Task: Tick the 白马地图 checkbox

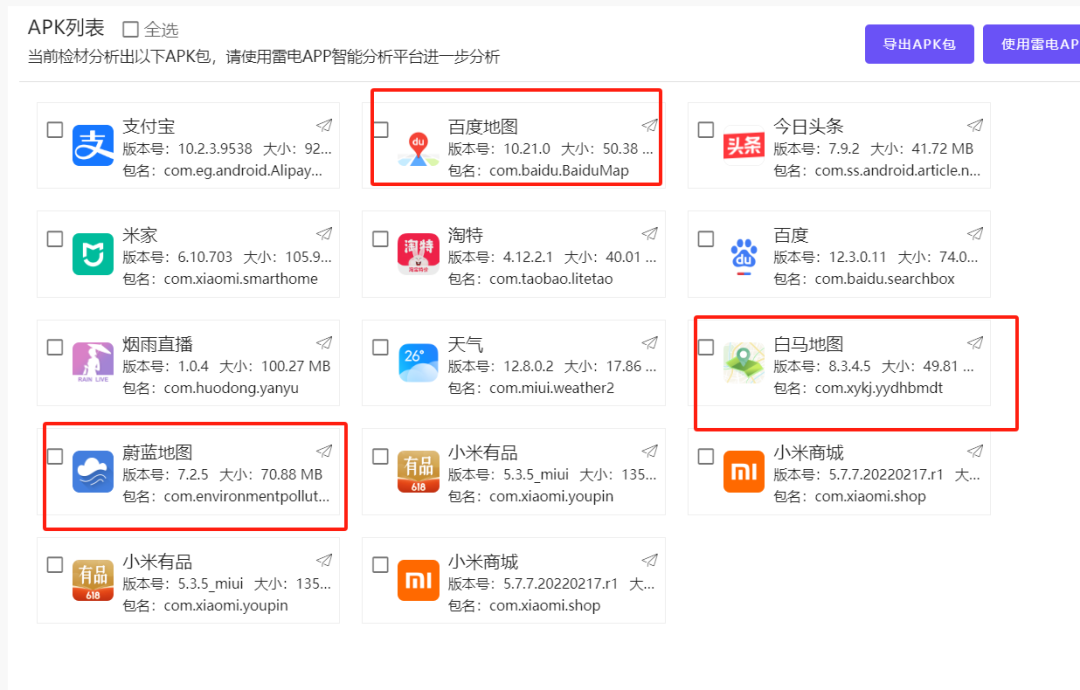Action: point(706,347)
